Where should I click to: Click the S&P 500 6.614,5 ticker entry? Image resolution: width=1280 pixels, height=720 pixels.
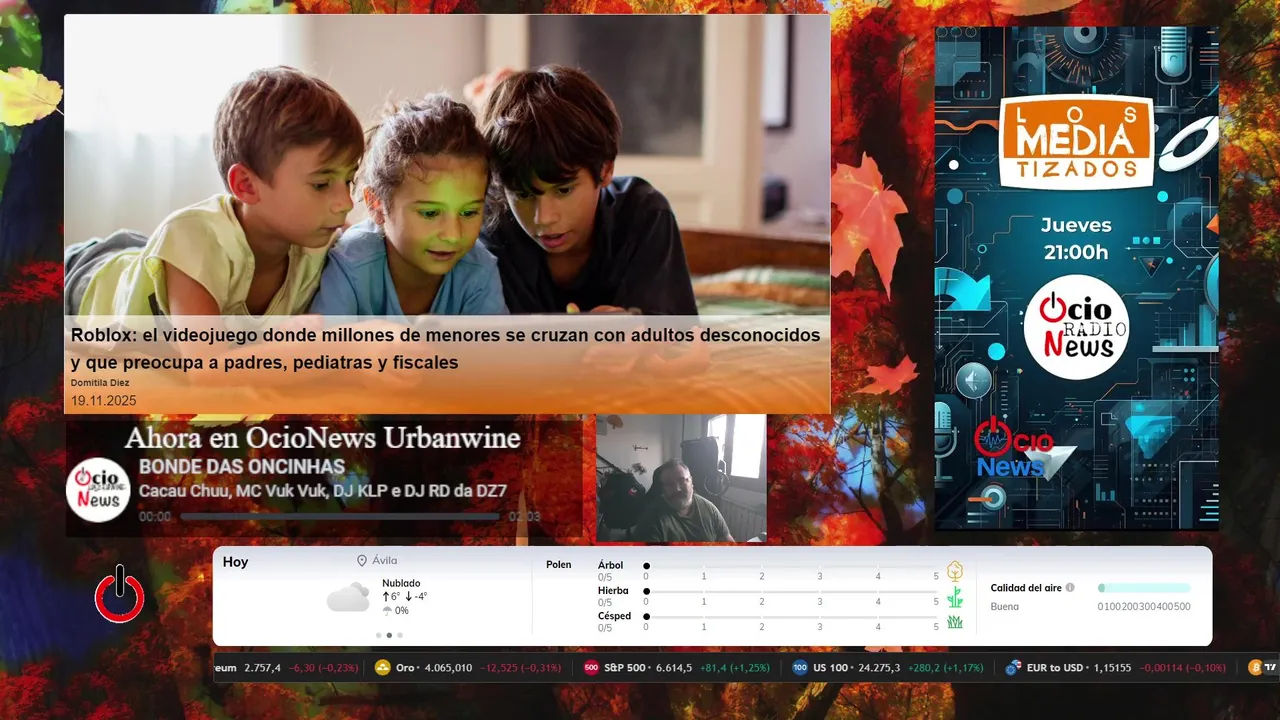point(677,667)
